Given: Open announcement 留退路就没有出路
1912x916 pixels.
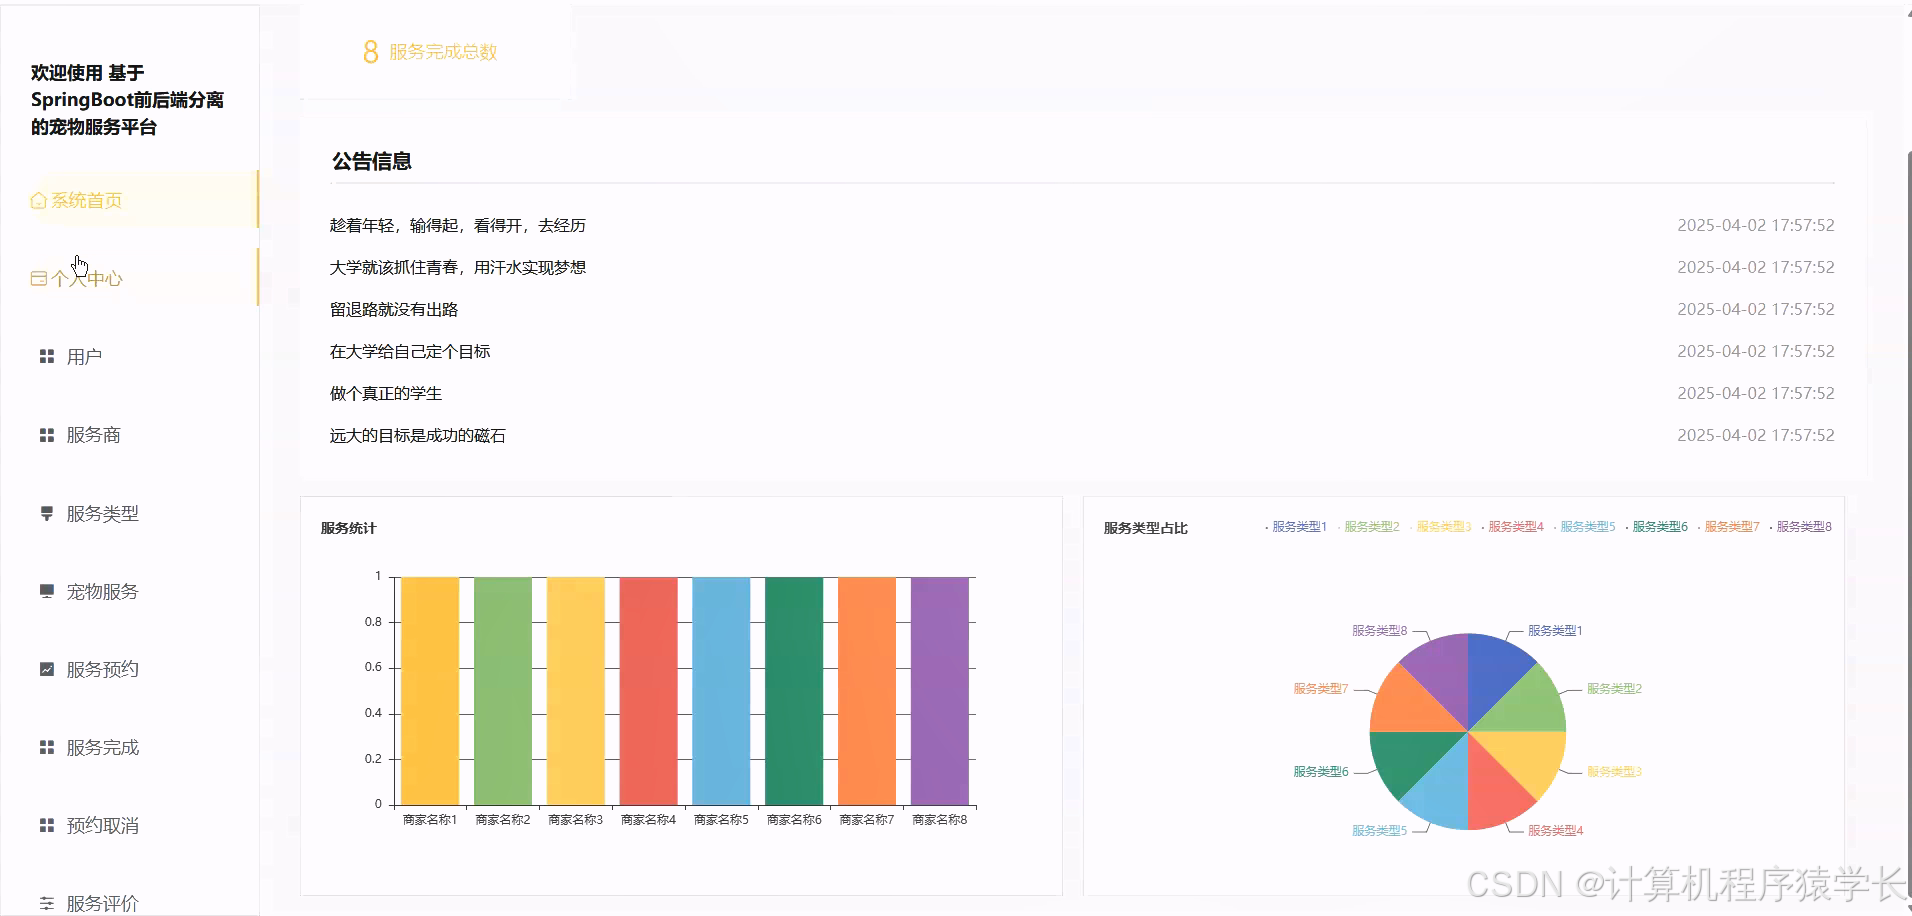Looking at the screenshot, I should click(x=394, y=310).
